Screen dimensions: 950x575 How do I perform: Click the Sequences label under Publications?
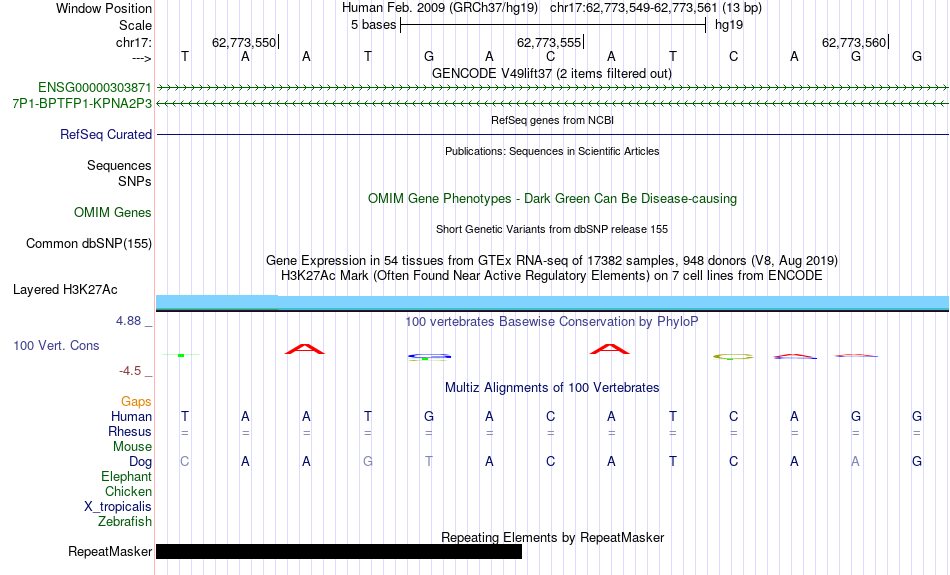(x=119, y=165)
